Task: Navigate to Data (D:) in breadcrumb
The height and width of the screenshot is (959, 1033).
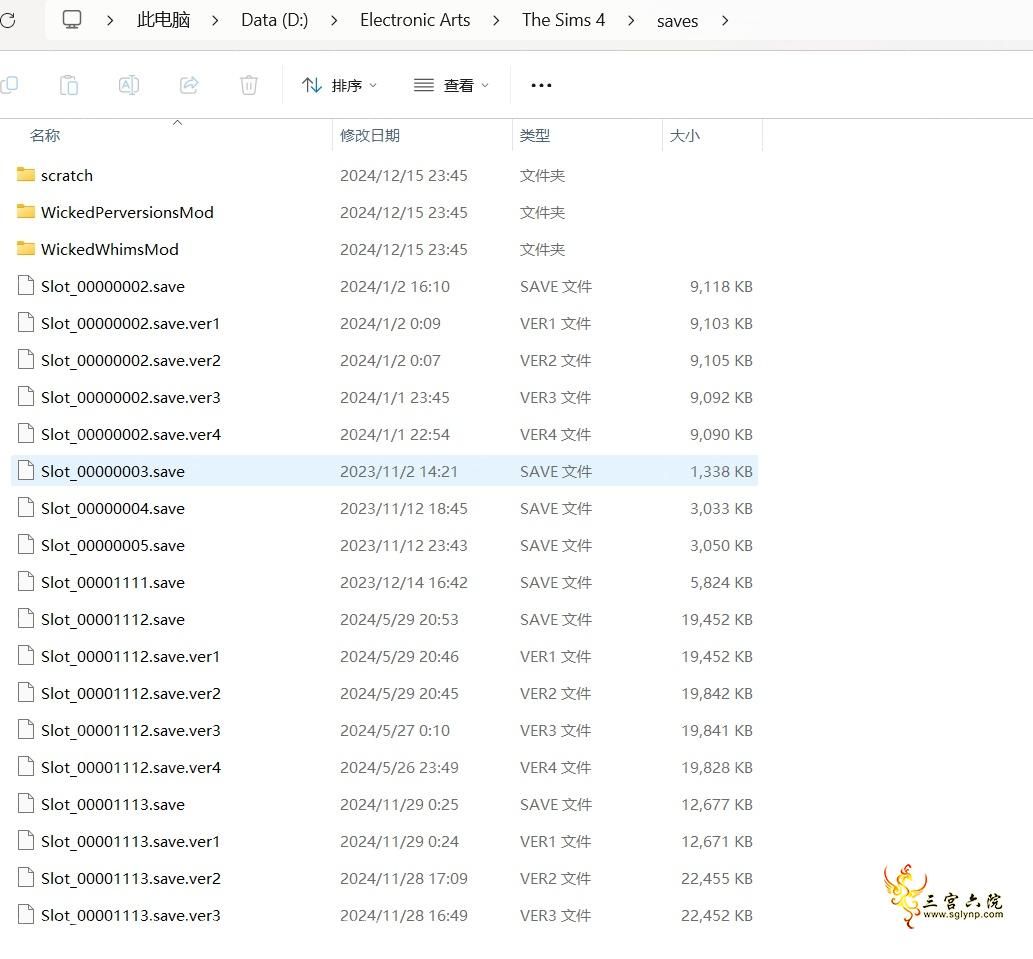Action: click(275, 20)
